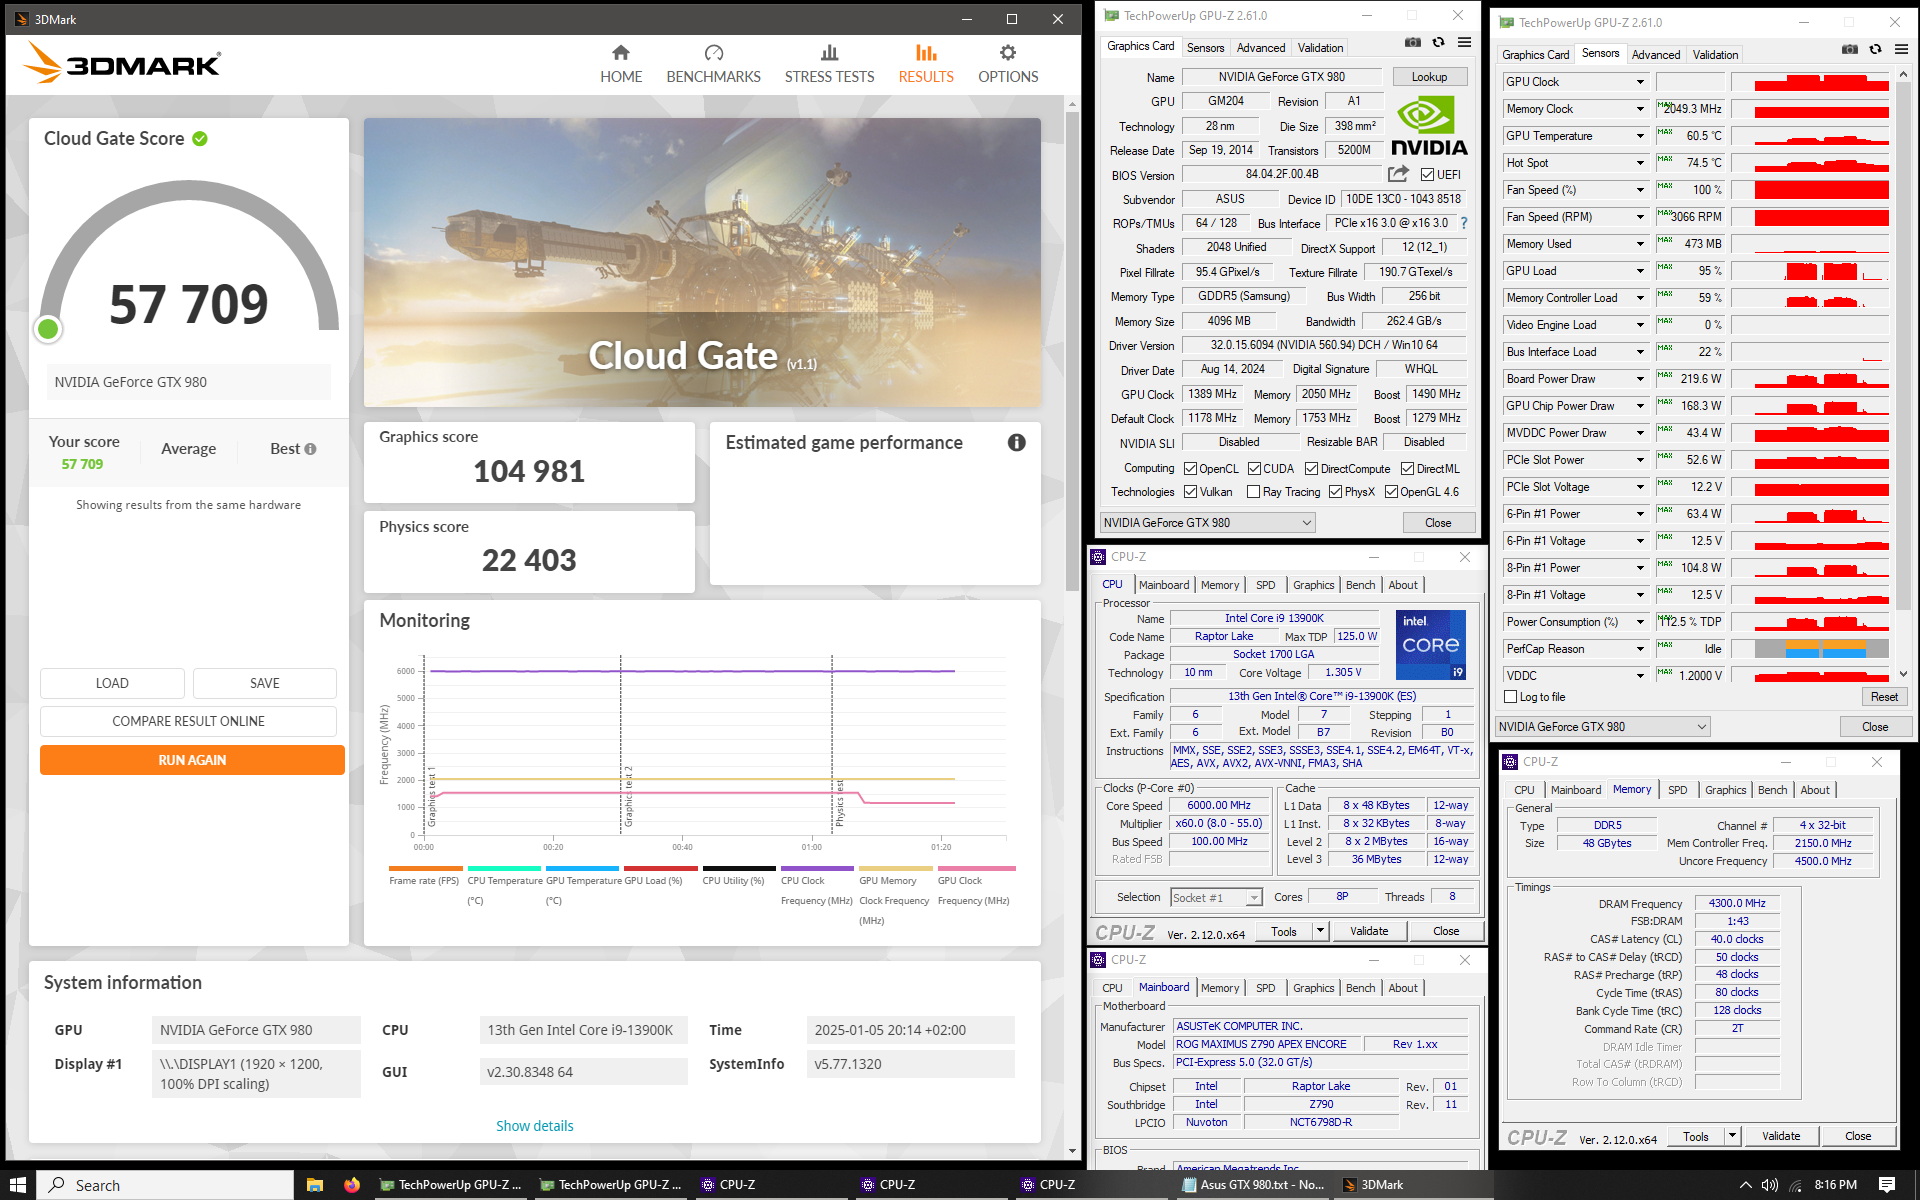
Task: Open GPU selector dropdown in Sensors window
Action: click(1602, 727)
